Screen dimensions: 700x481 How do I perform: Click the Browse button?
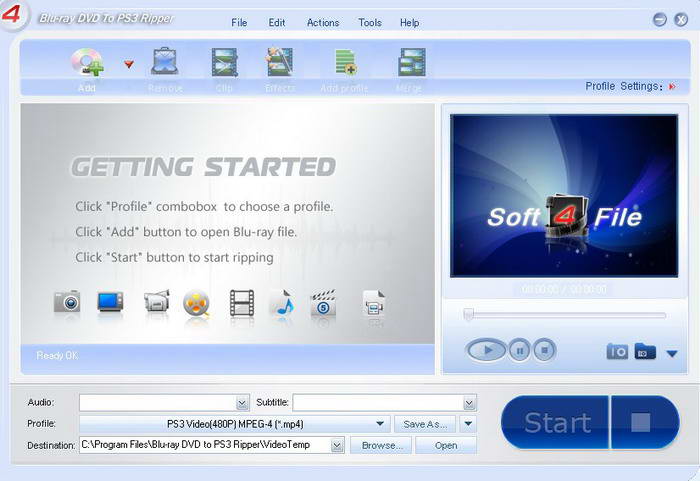tap(381, 445)
